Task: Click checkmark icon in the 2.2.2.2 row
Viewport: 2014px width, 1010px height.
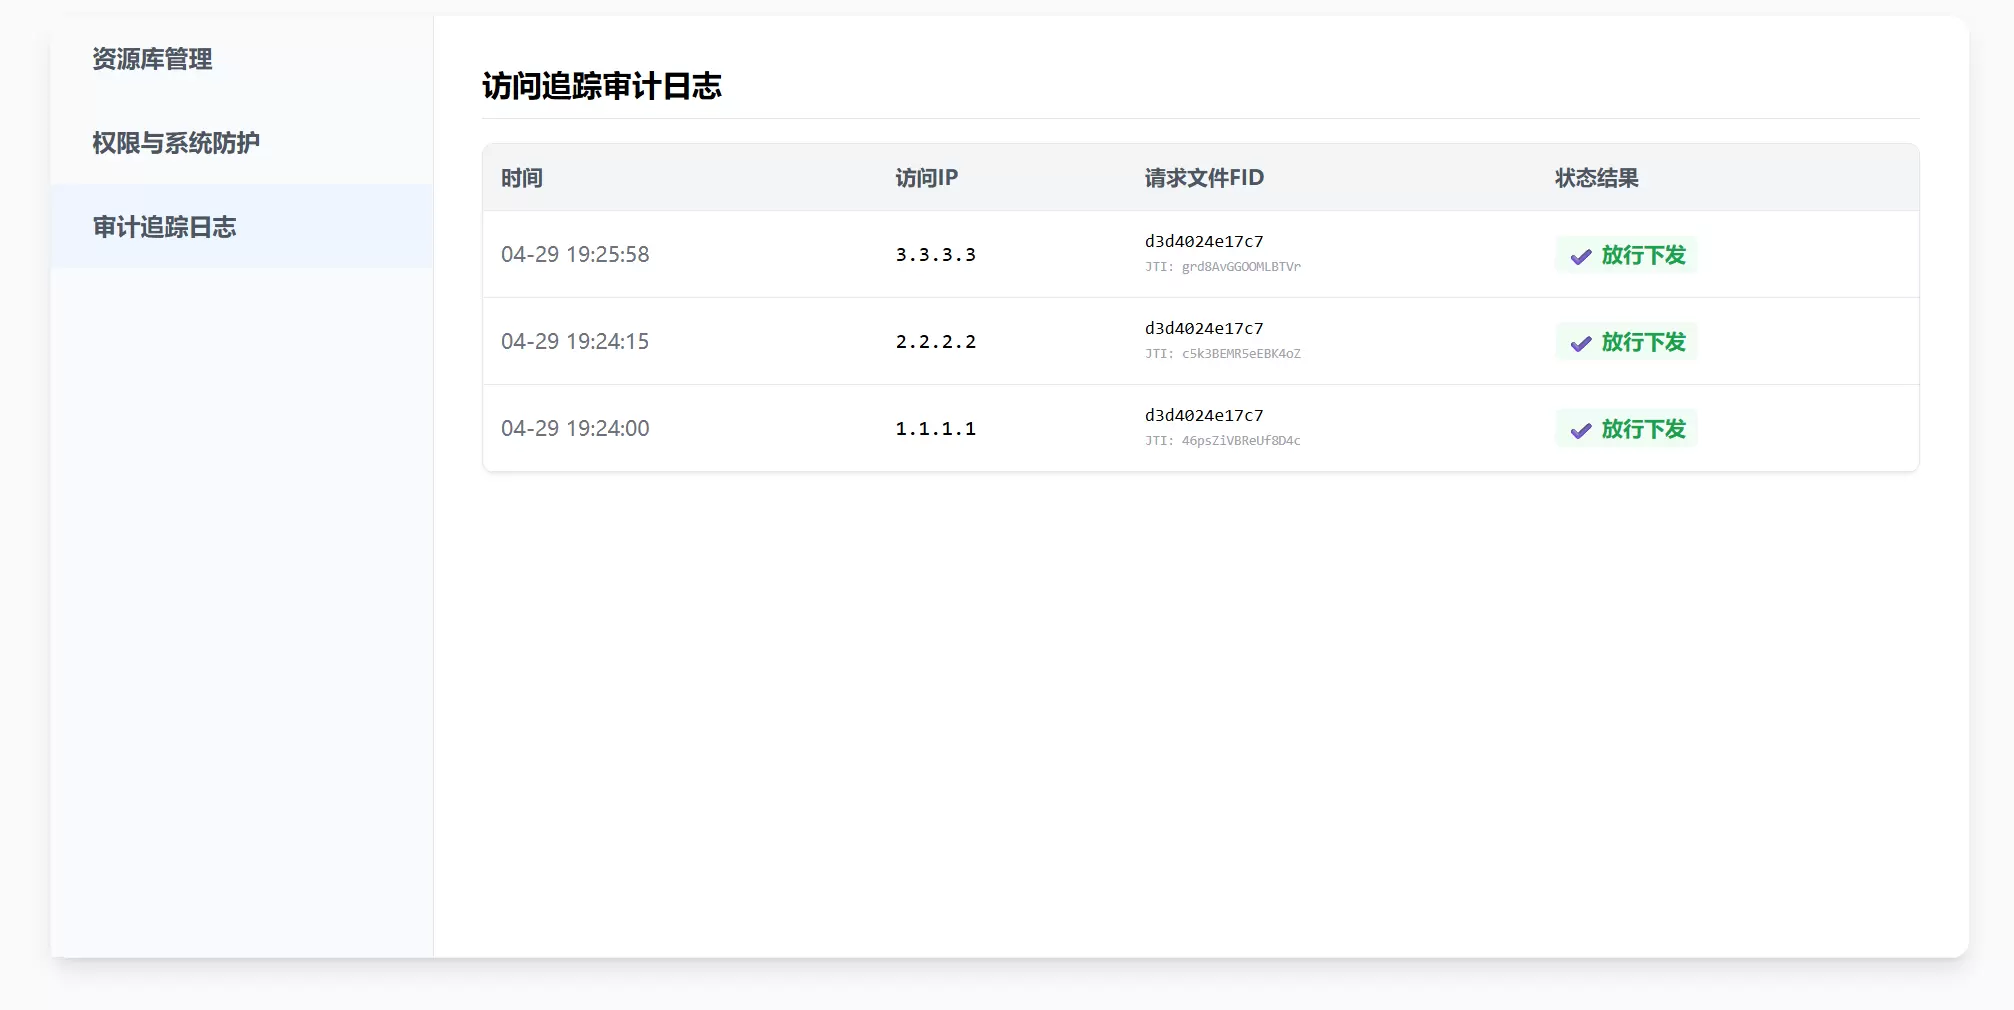Action: coord(1580,343)
